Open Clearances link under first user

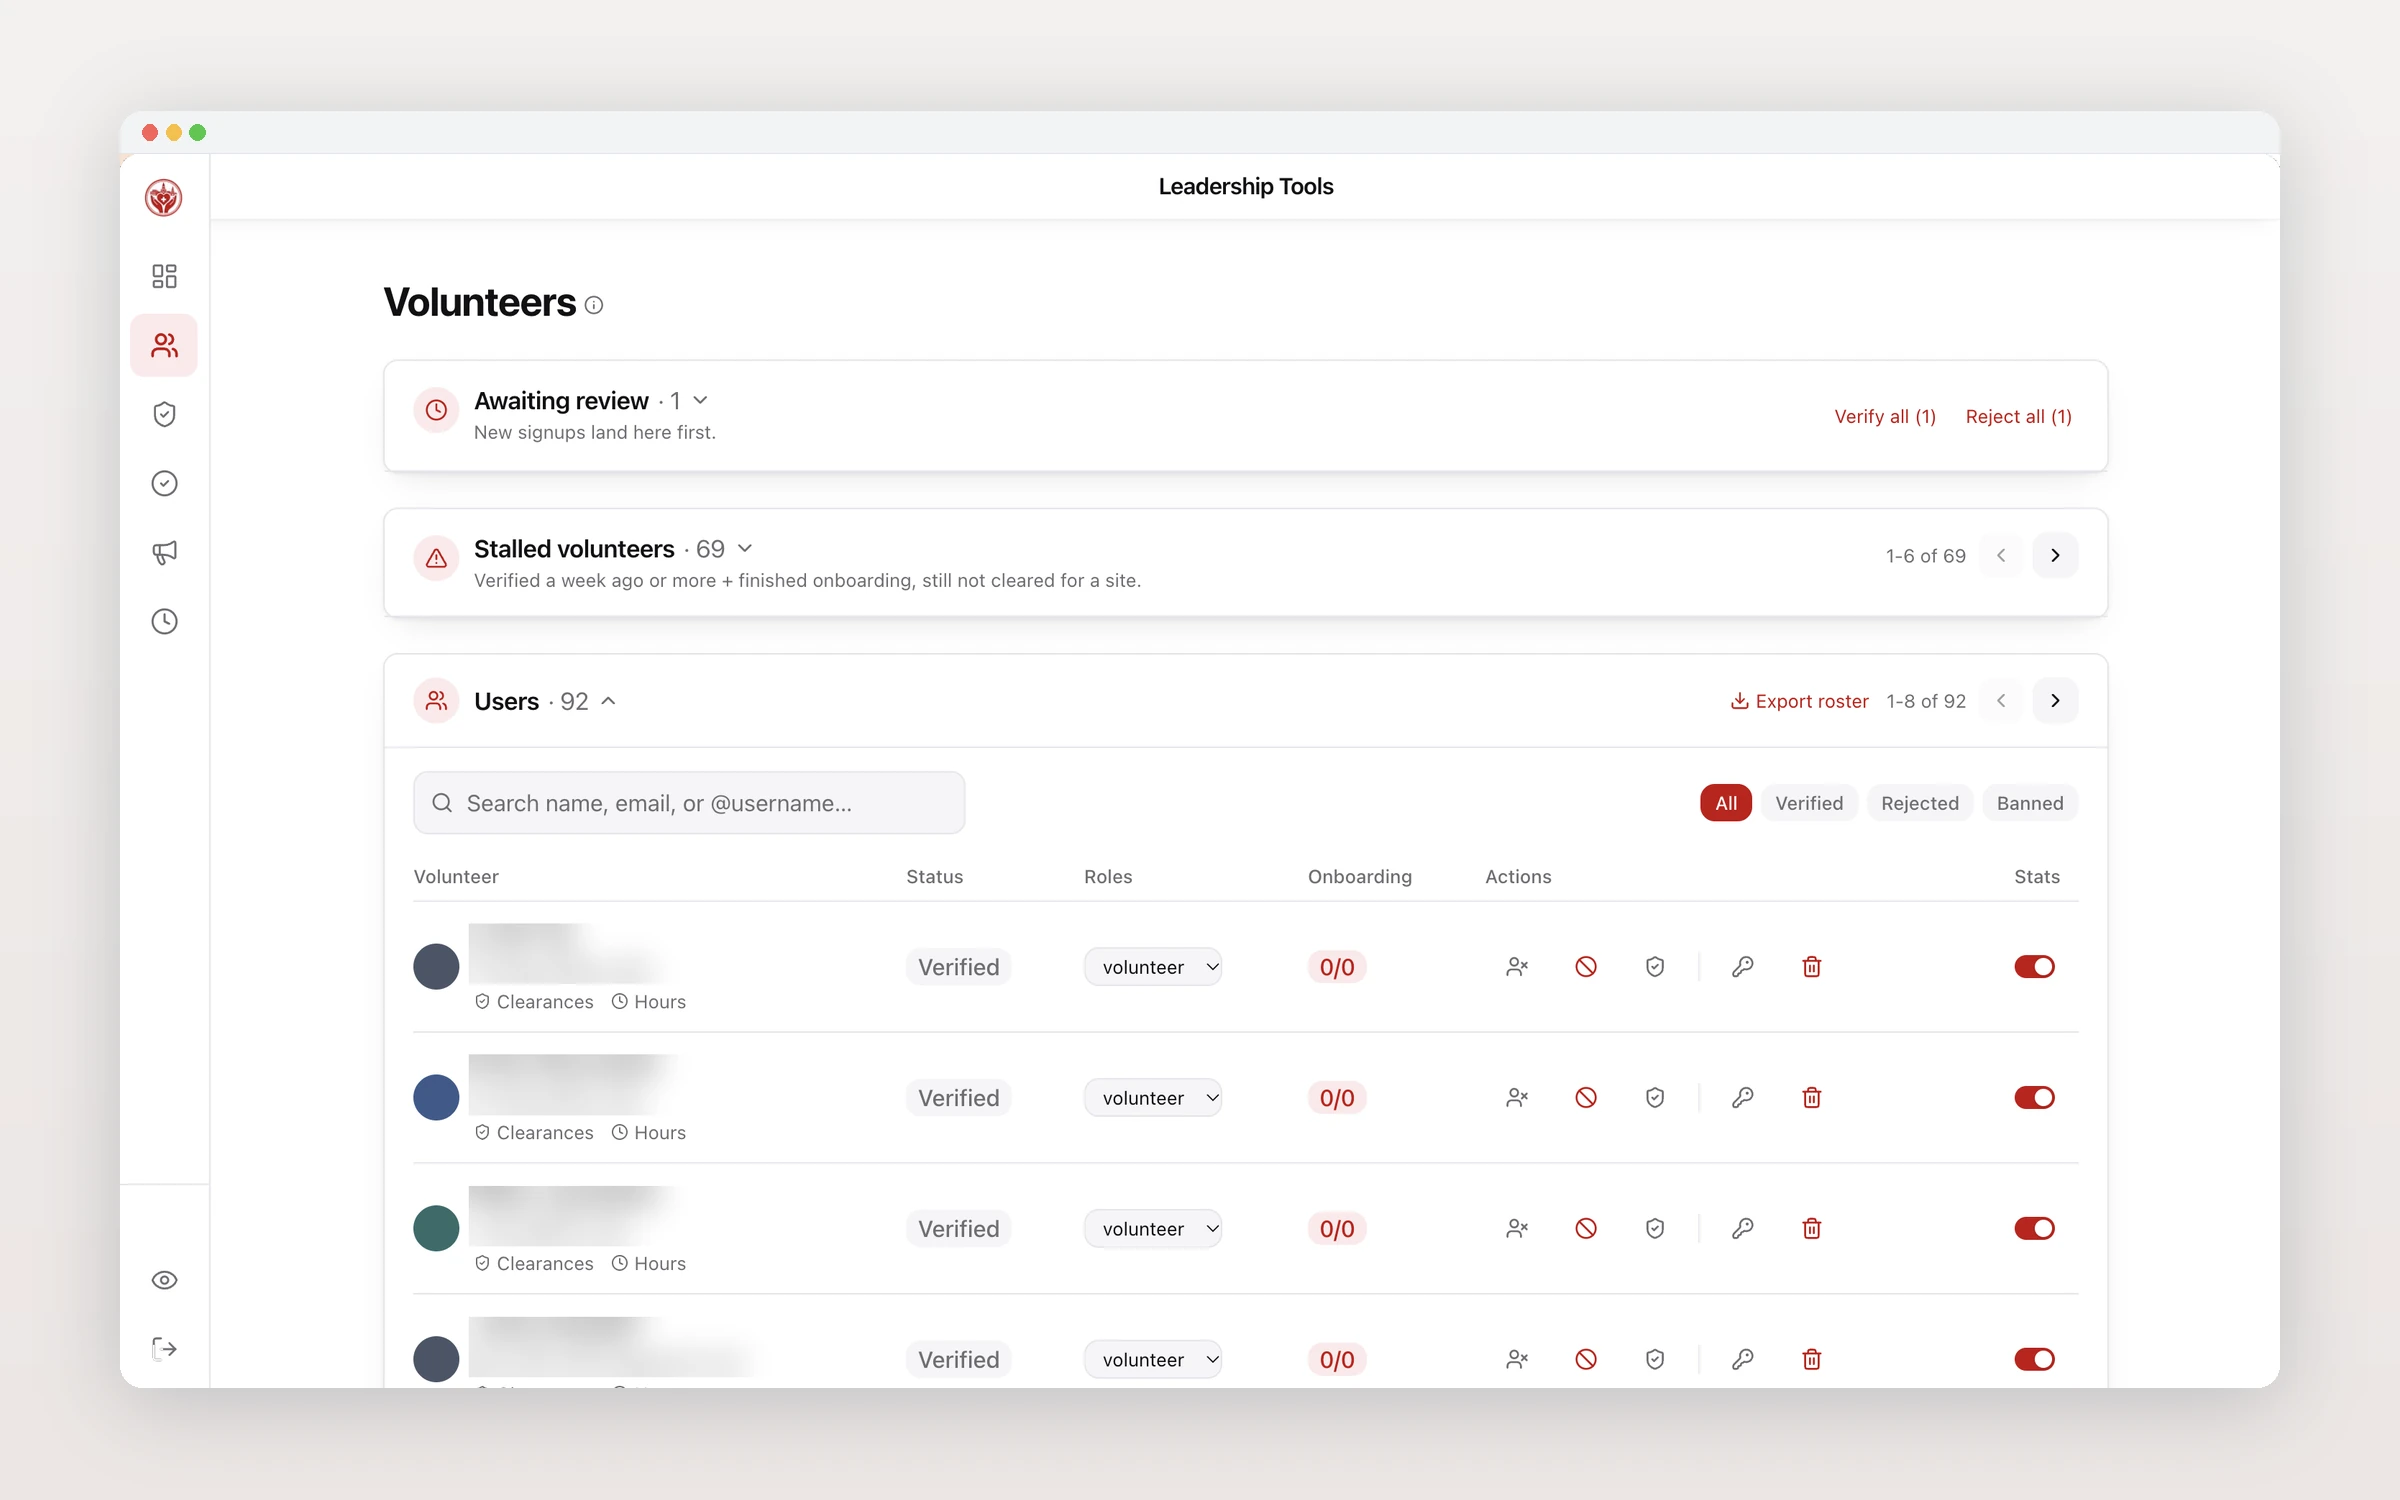534,1002
